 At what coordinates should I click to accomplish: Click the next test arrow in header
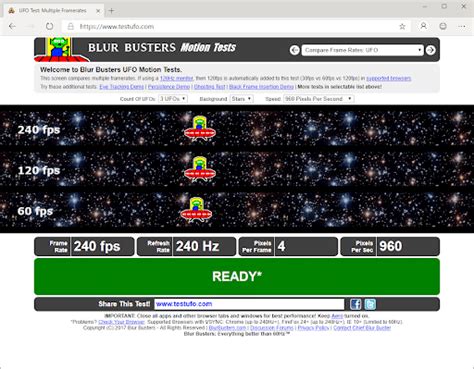coord(430,50)
